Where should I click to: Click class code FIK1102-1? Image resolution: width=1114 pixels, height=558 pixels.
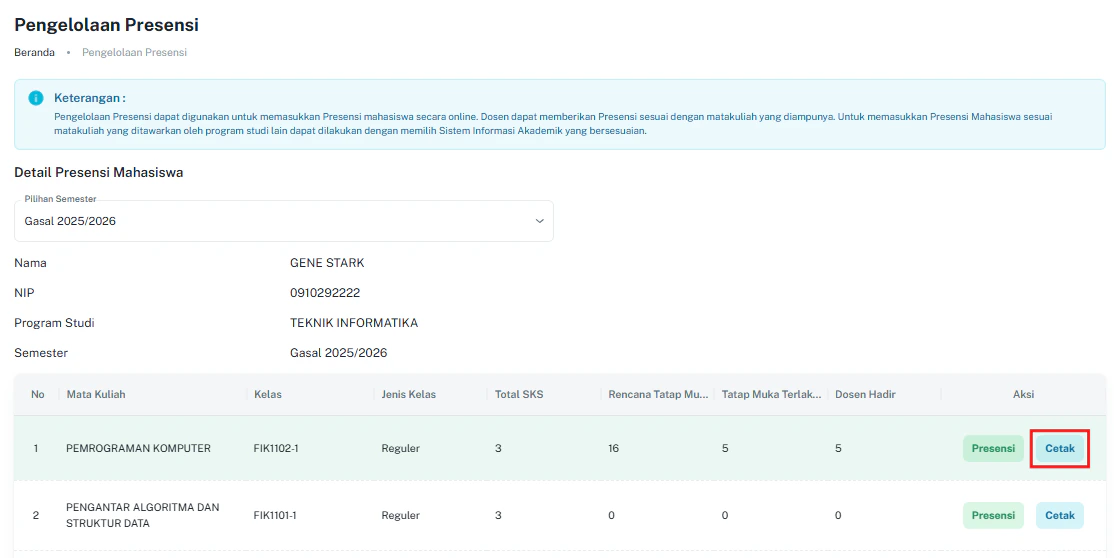276,449
